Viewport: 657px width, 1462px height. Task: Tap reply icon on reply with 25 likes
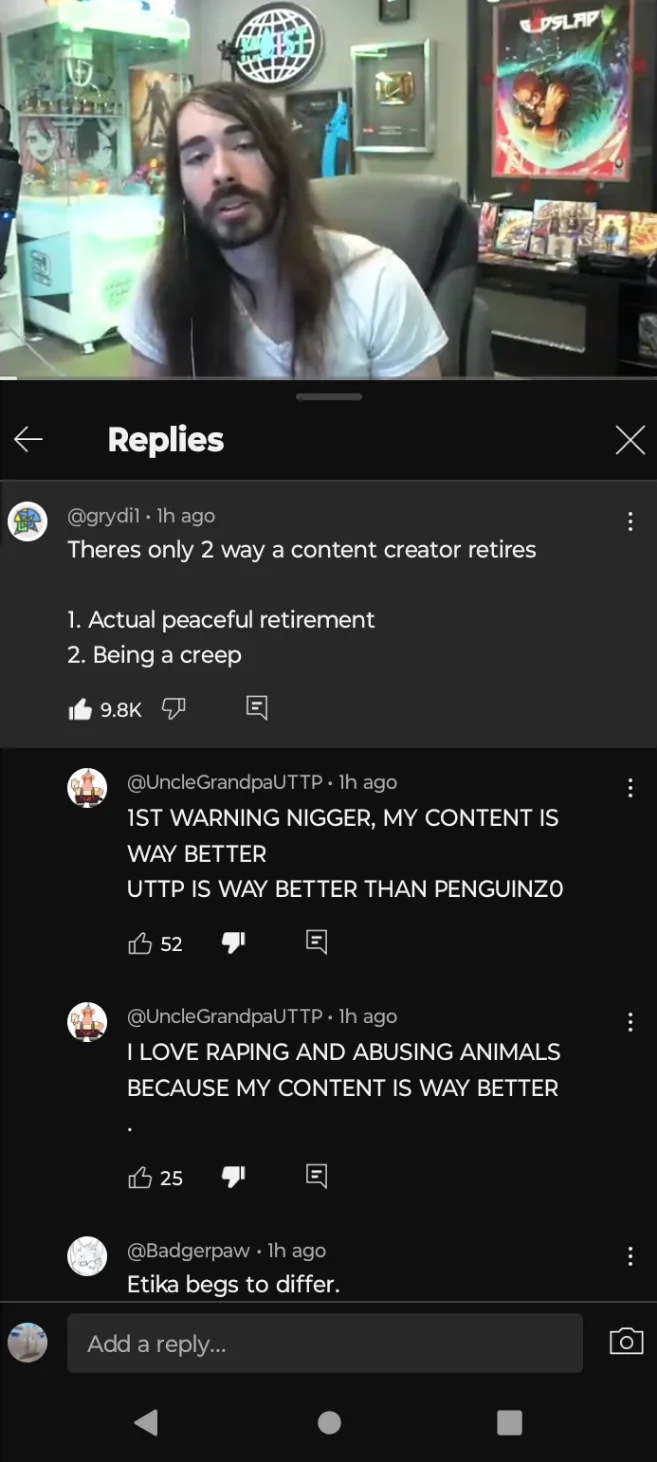point(316,1176)
